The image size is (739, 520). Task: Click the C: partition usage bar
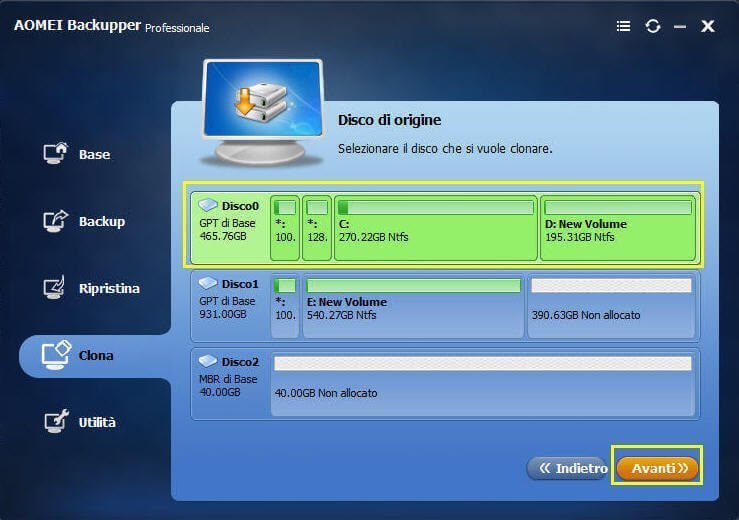436,207
